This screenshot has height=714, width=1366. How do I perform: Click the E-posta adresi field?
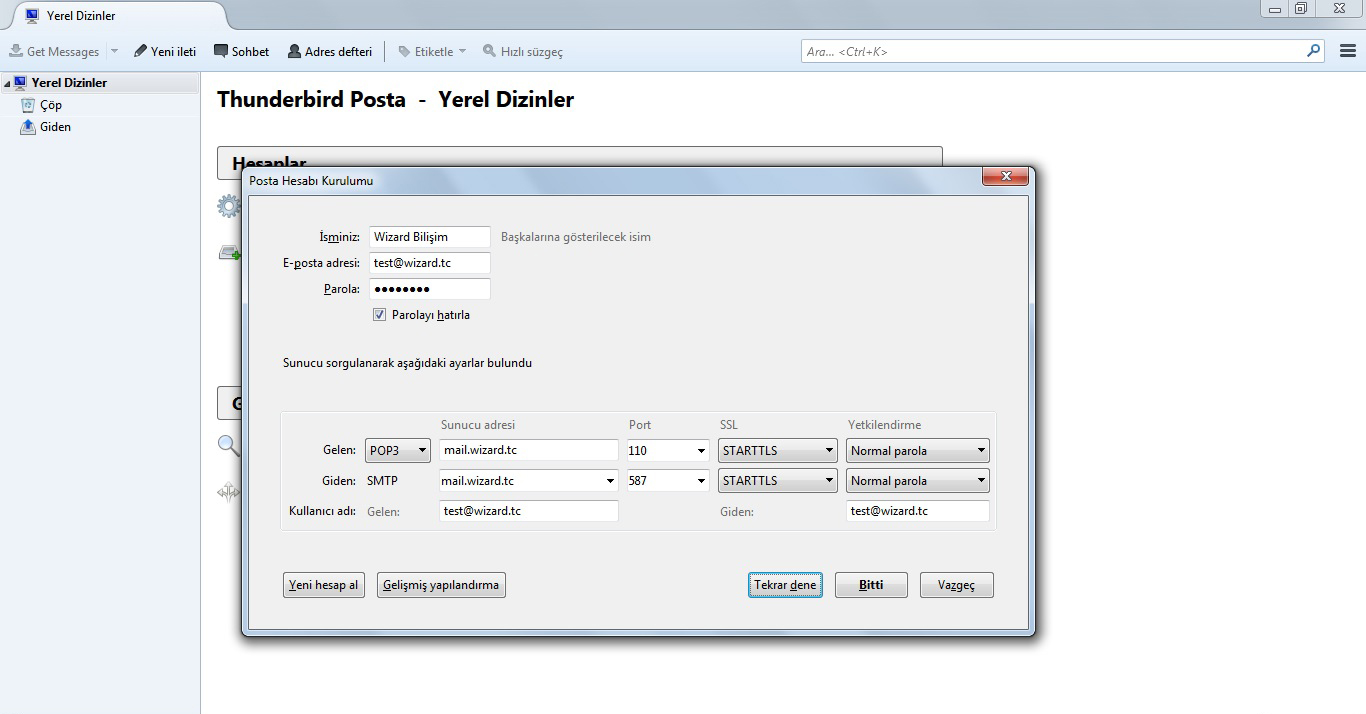[x=430, y=263]
